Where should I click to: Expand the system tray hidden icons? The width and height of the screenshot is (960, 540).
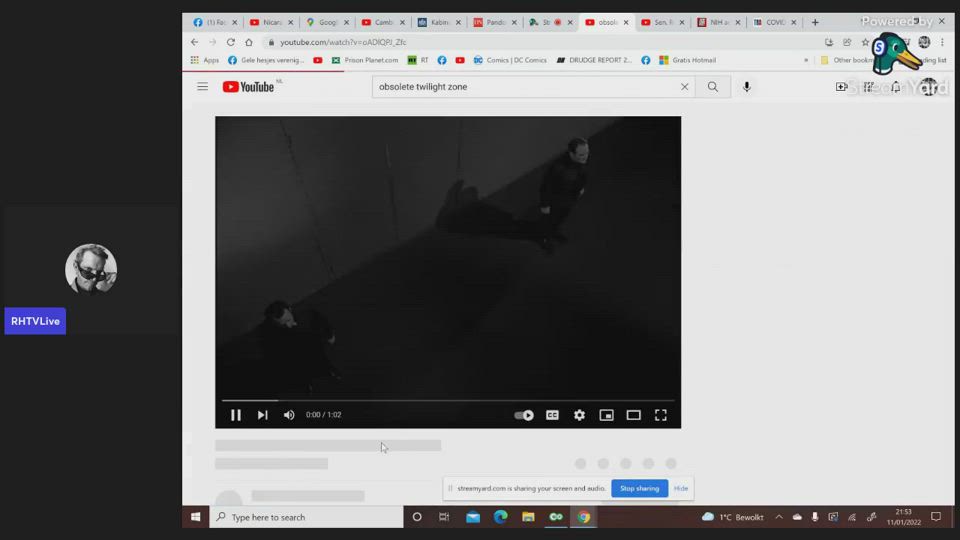click(x=779, y=517)
